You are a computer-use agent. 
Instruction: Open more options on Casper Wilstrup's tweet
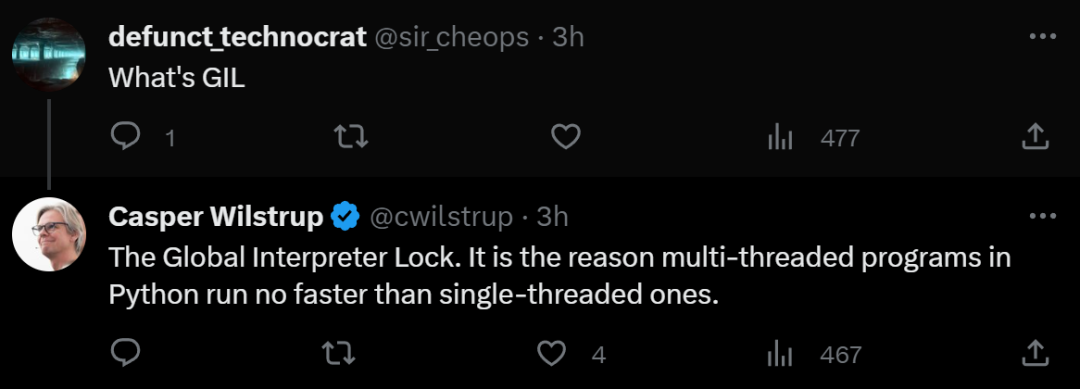coord(1042,215)
